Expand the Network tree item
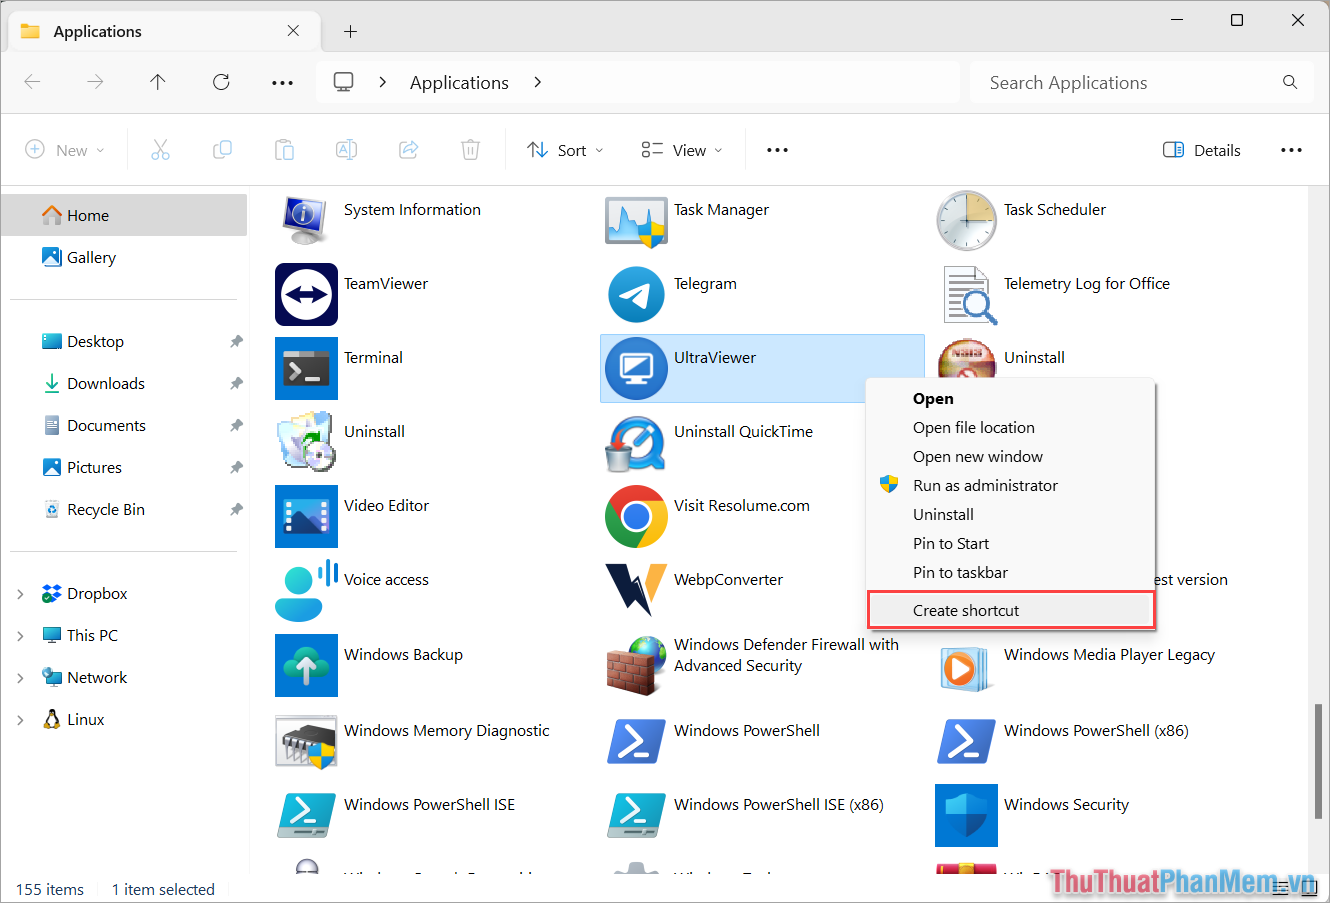The image size is (1330, 903). pyautogui.click(x=20, y=677)
